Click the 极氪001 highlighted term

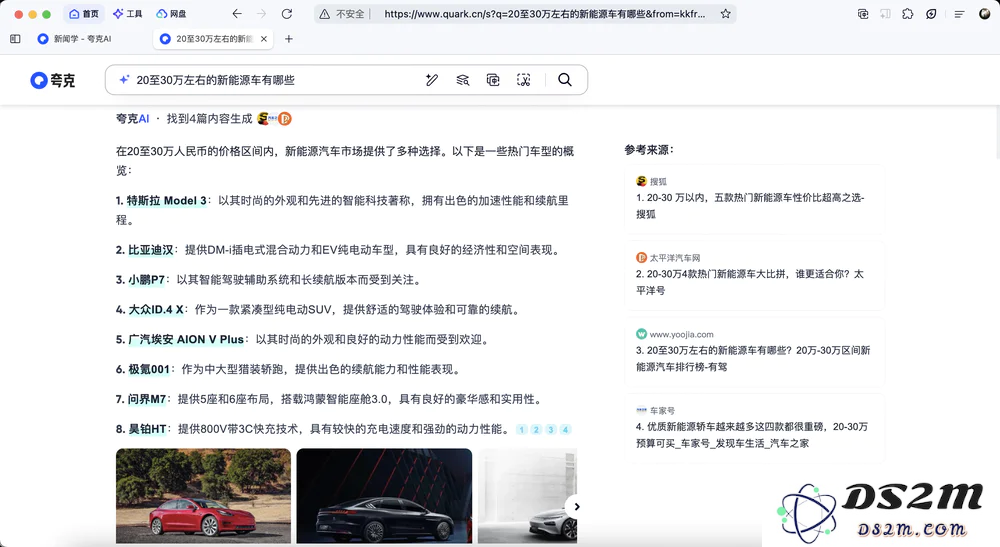pos(149,369)
